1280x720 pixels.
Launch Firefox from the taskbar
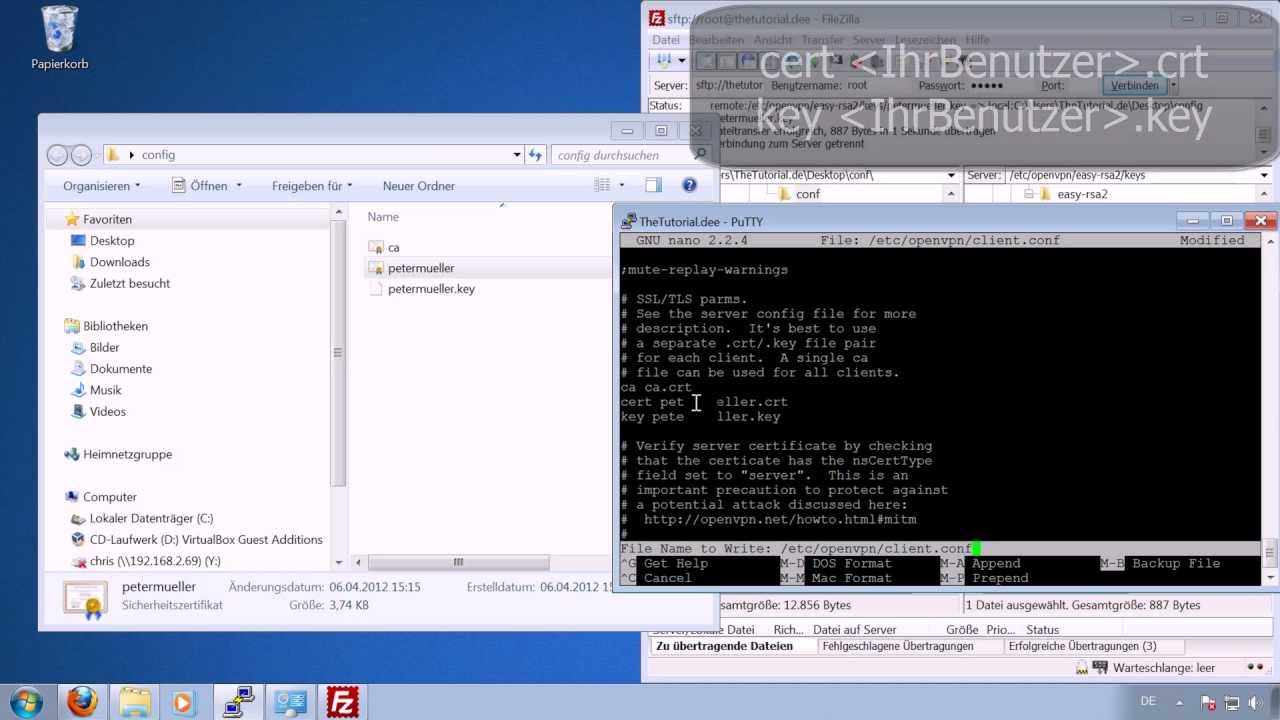pyautogui.click(x=82, y=702)
